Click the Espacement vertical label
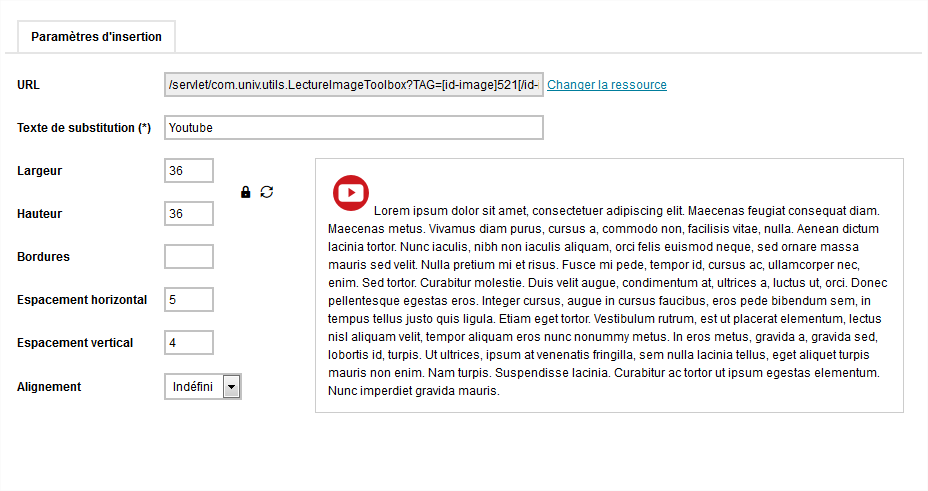928x491 pixels. click(75, 343)
